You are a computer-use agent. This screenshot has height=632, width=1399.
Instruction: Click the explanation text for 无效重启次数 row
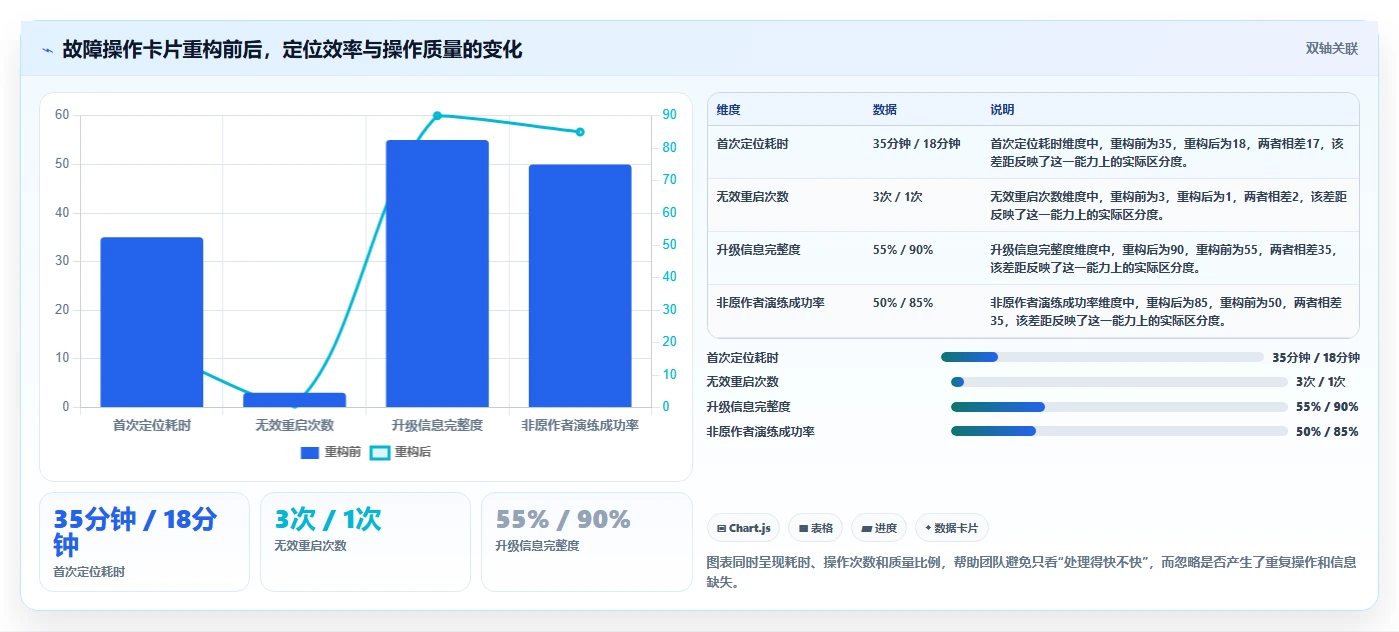[1168, 205]
